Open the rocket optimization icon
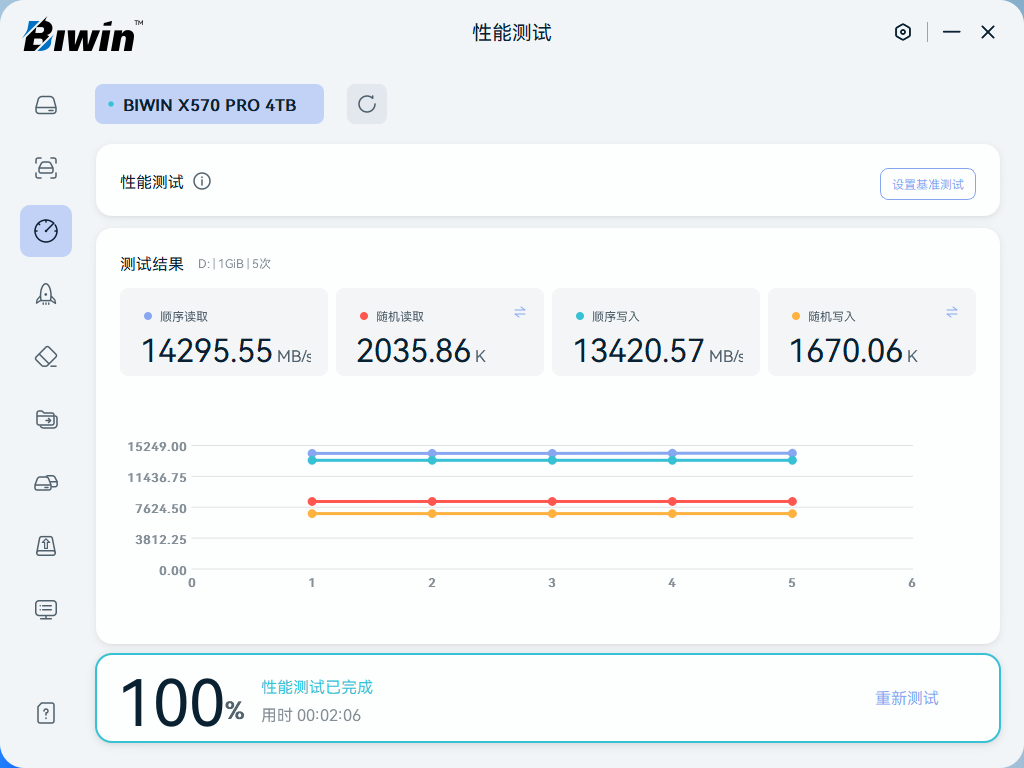The image size is (1024, 768). click(46, 293)
